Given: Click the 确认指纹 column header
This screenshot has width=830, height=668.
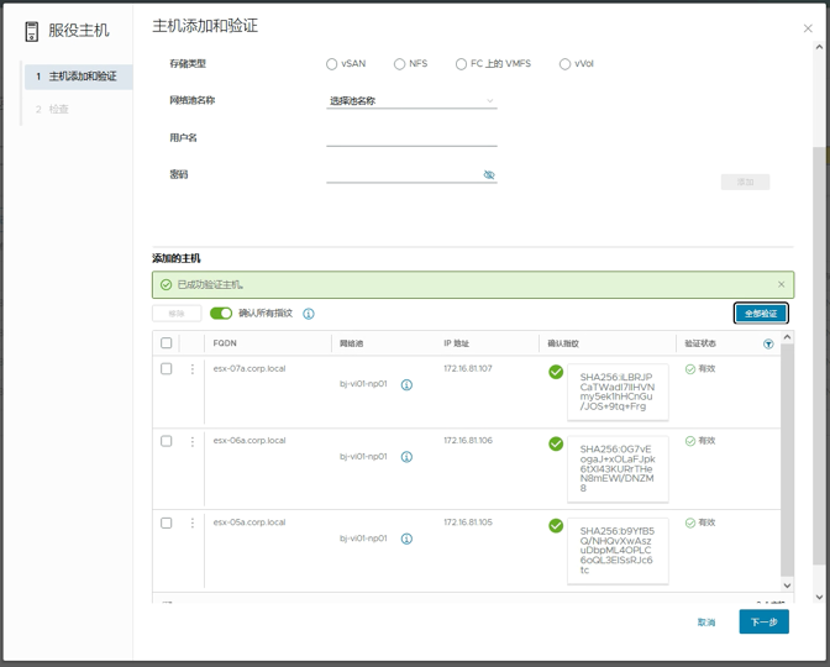Looking at the screenshot, I should tap(563, 344).
